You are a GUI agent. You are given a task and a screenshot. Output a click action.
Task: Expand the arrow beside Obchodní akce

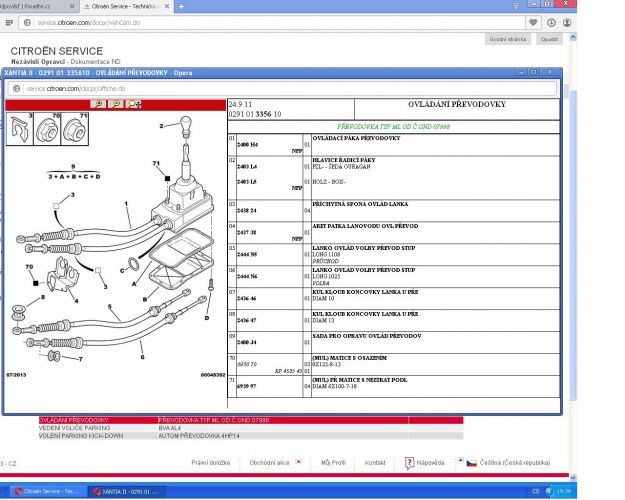(x=298, y=462)
